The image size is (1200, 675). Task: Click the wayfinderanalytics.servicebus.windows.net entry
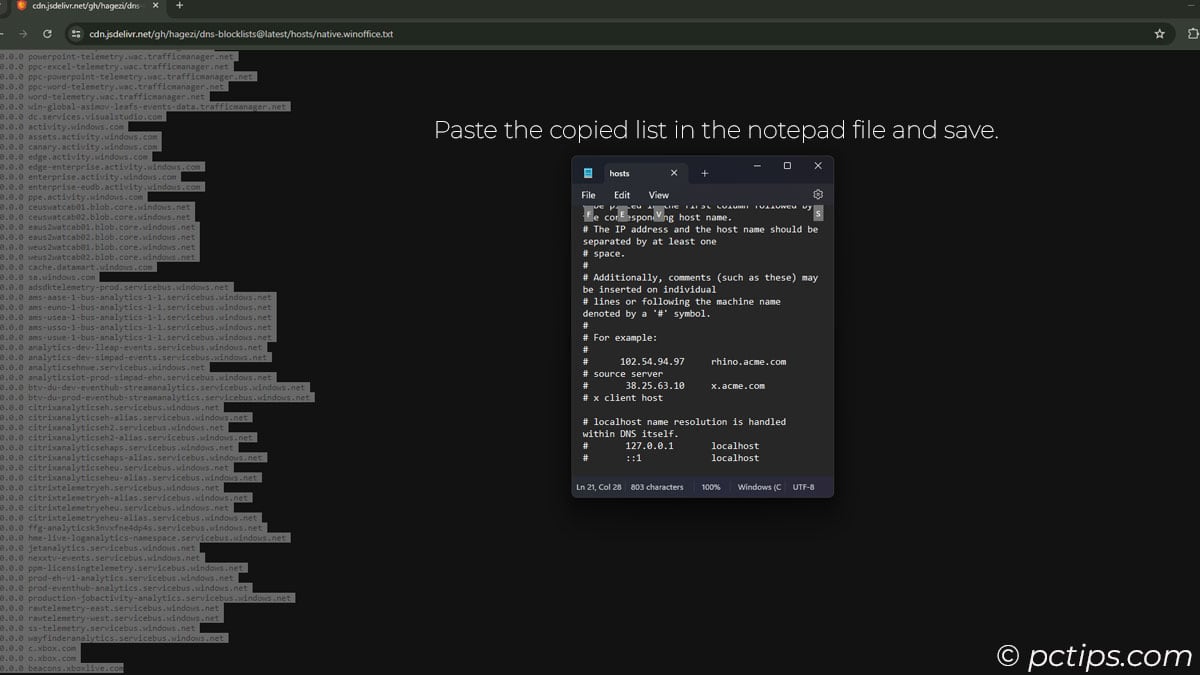click(126, 637)
